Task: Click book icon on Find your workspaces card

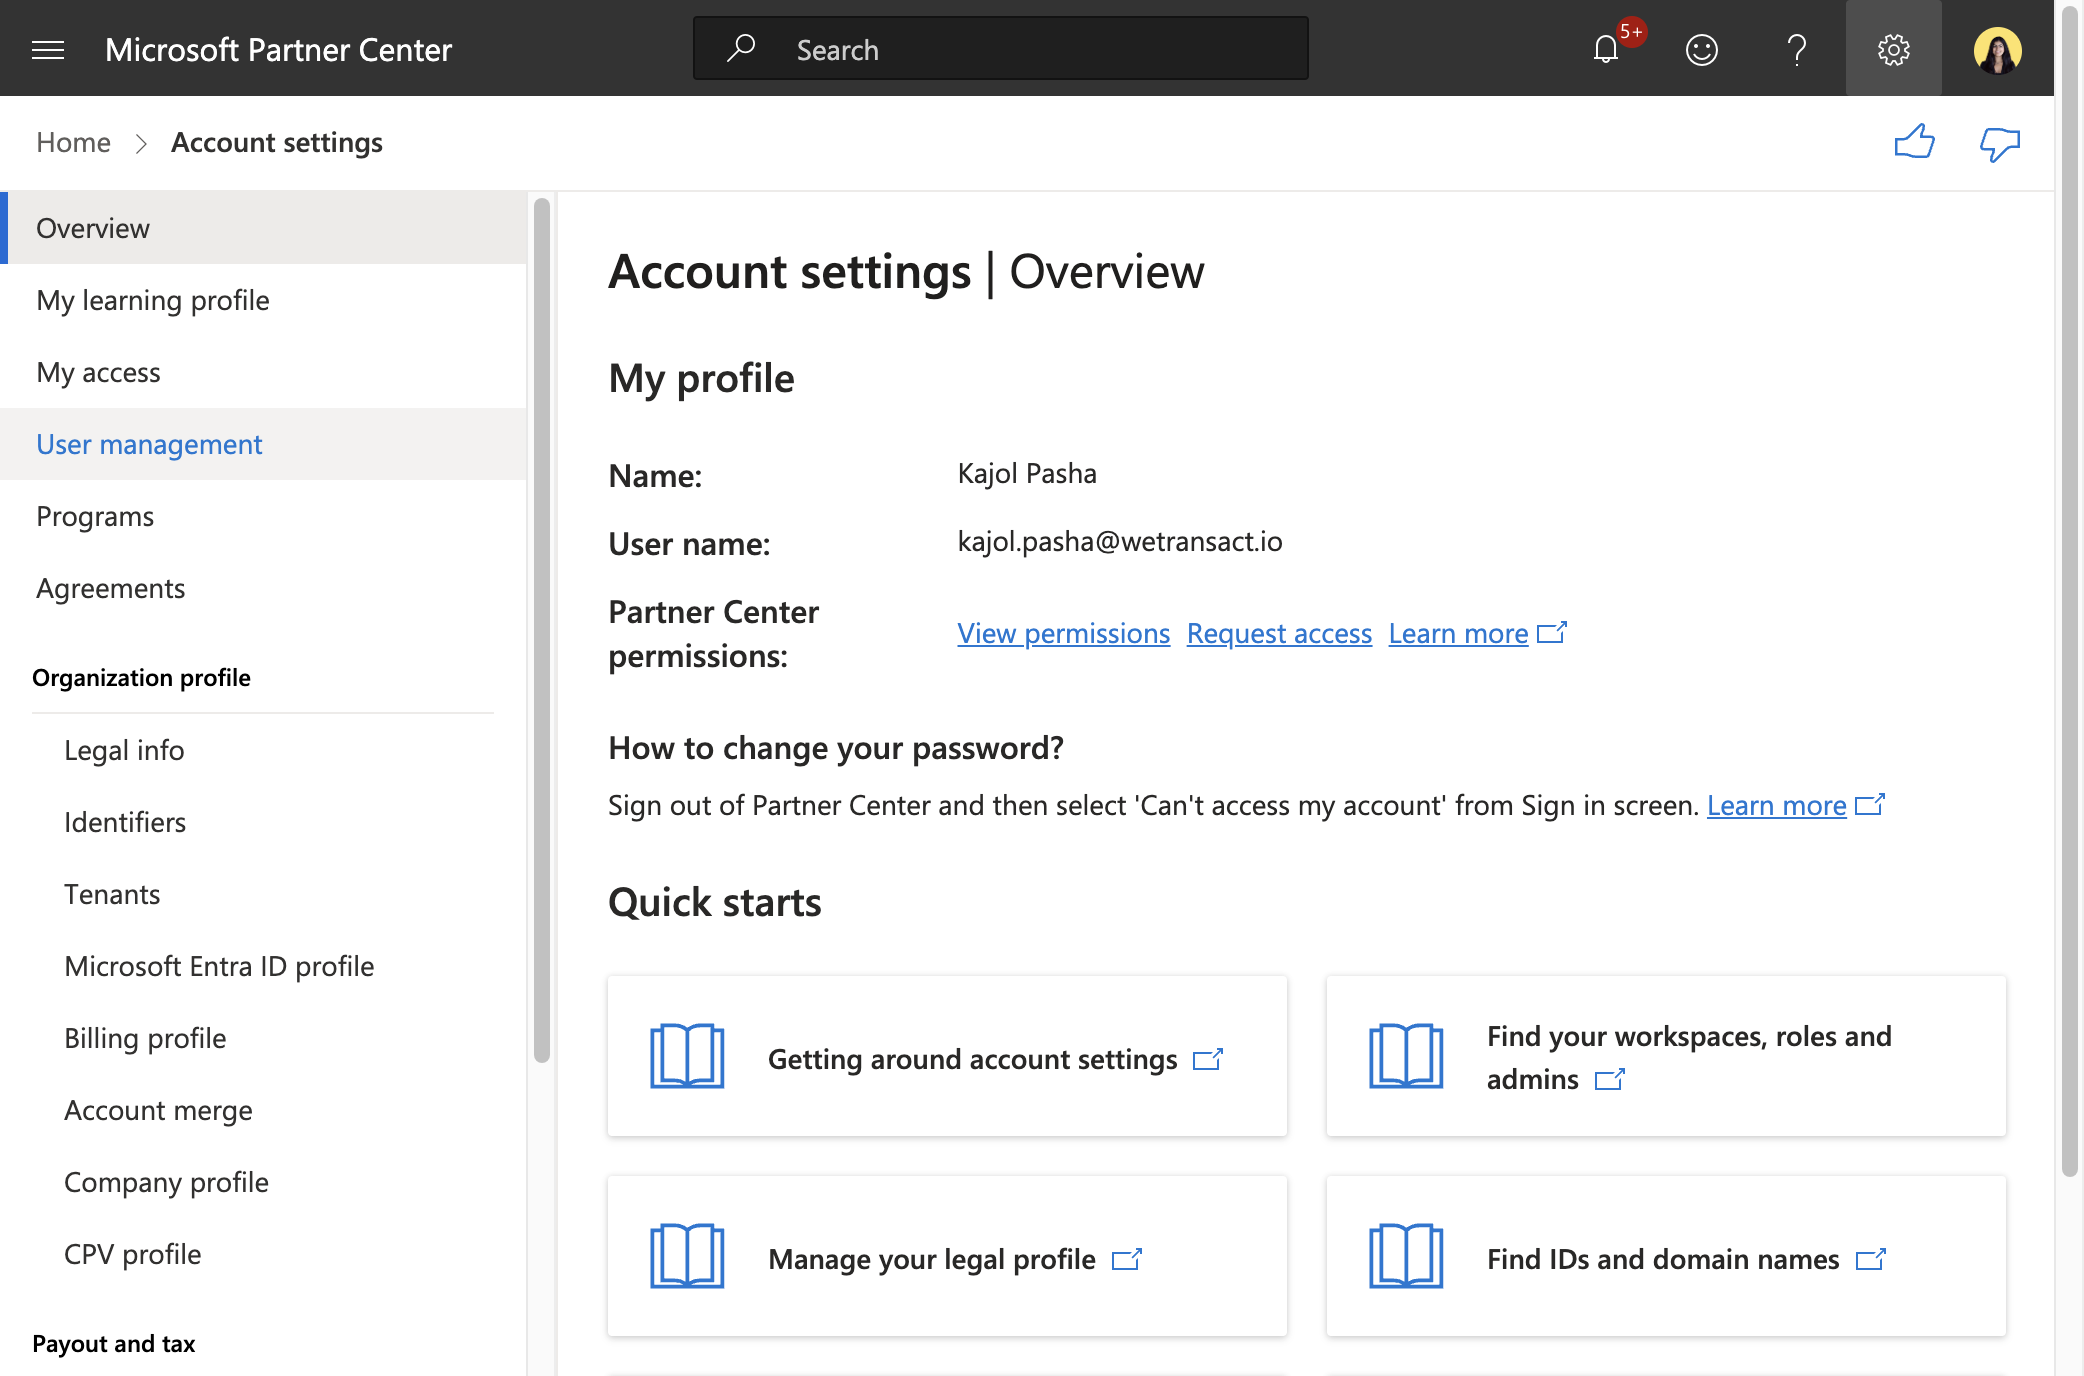Action: tap(1406, 1056)
